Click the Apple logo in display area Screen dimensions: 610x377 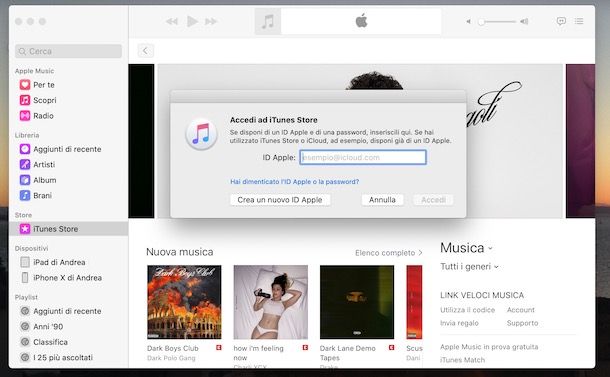(361, 21)
